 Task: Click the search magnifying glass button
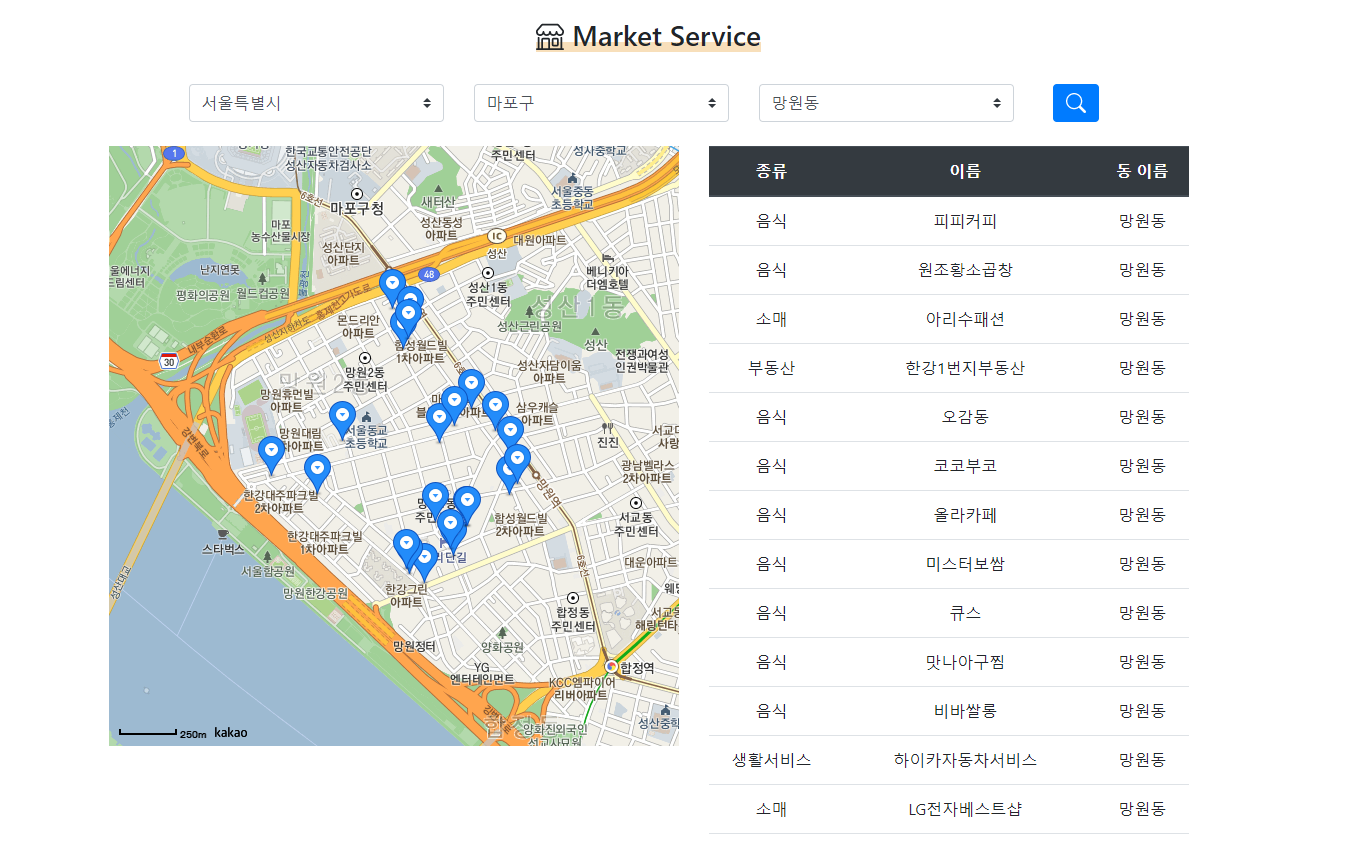coord(1075,102)
